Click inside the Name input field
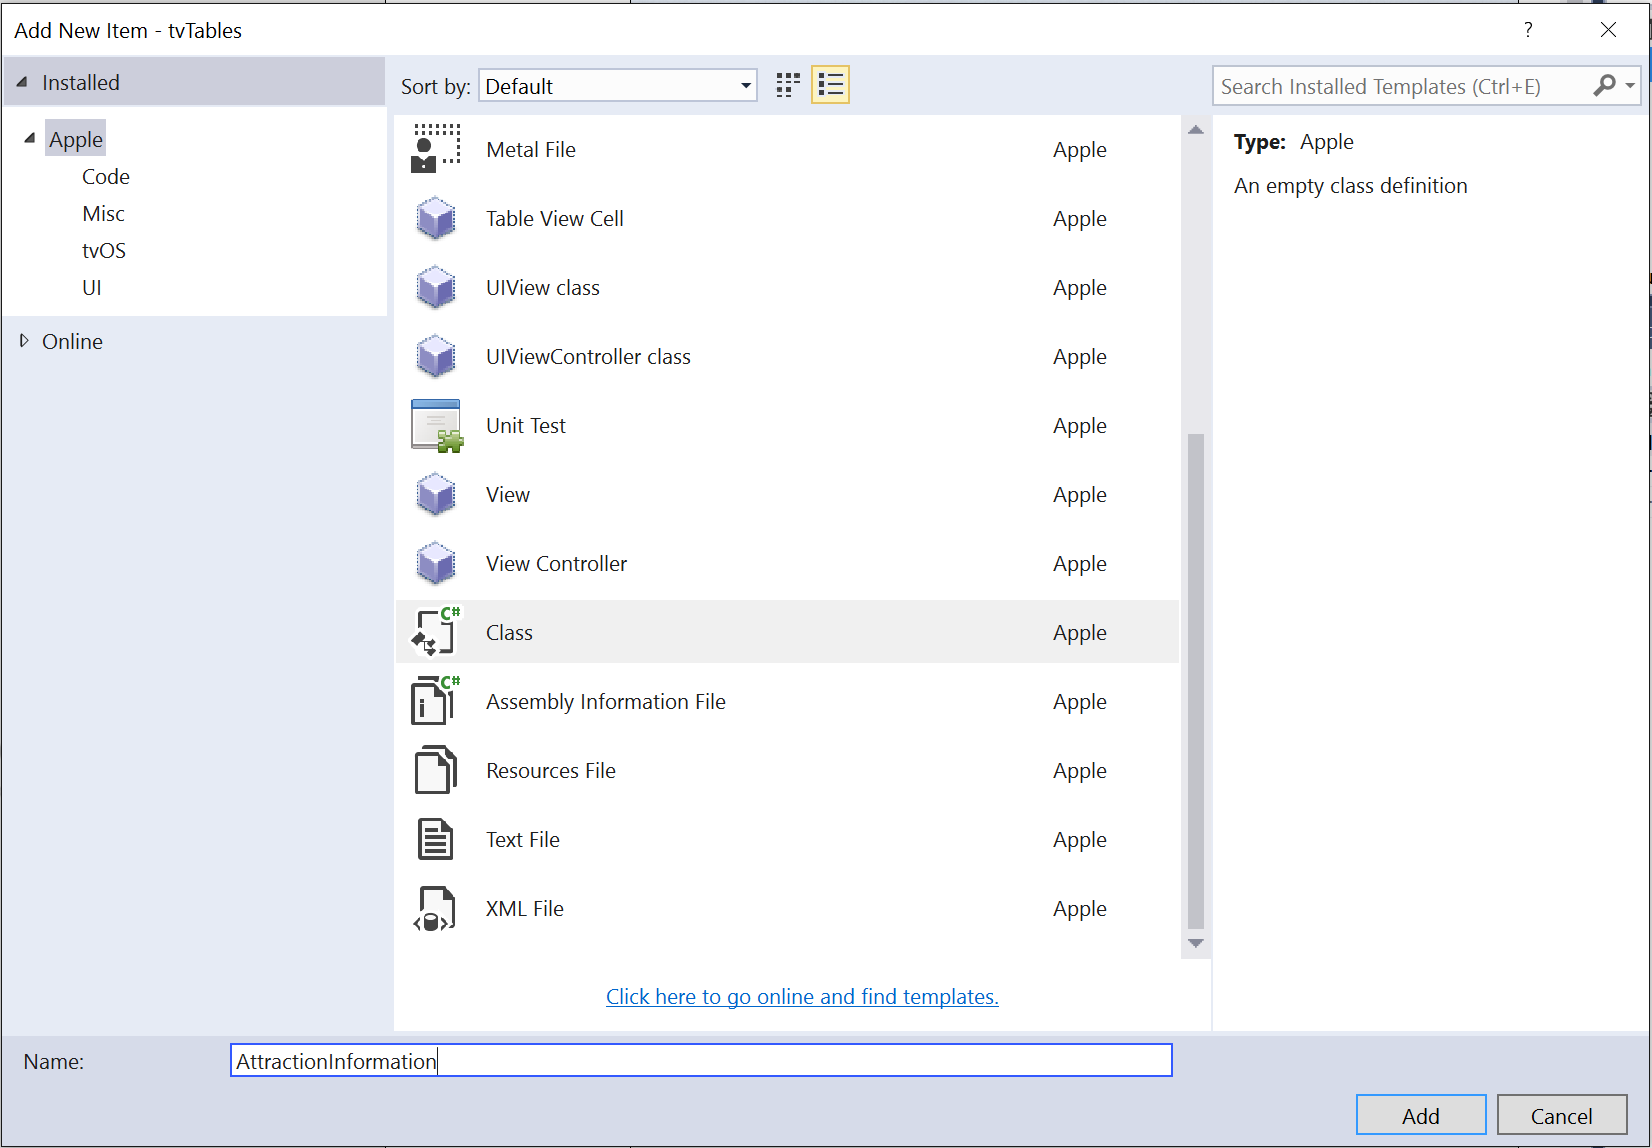The image size is (1652, 1148). point(700,1060)
